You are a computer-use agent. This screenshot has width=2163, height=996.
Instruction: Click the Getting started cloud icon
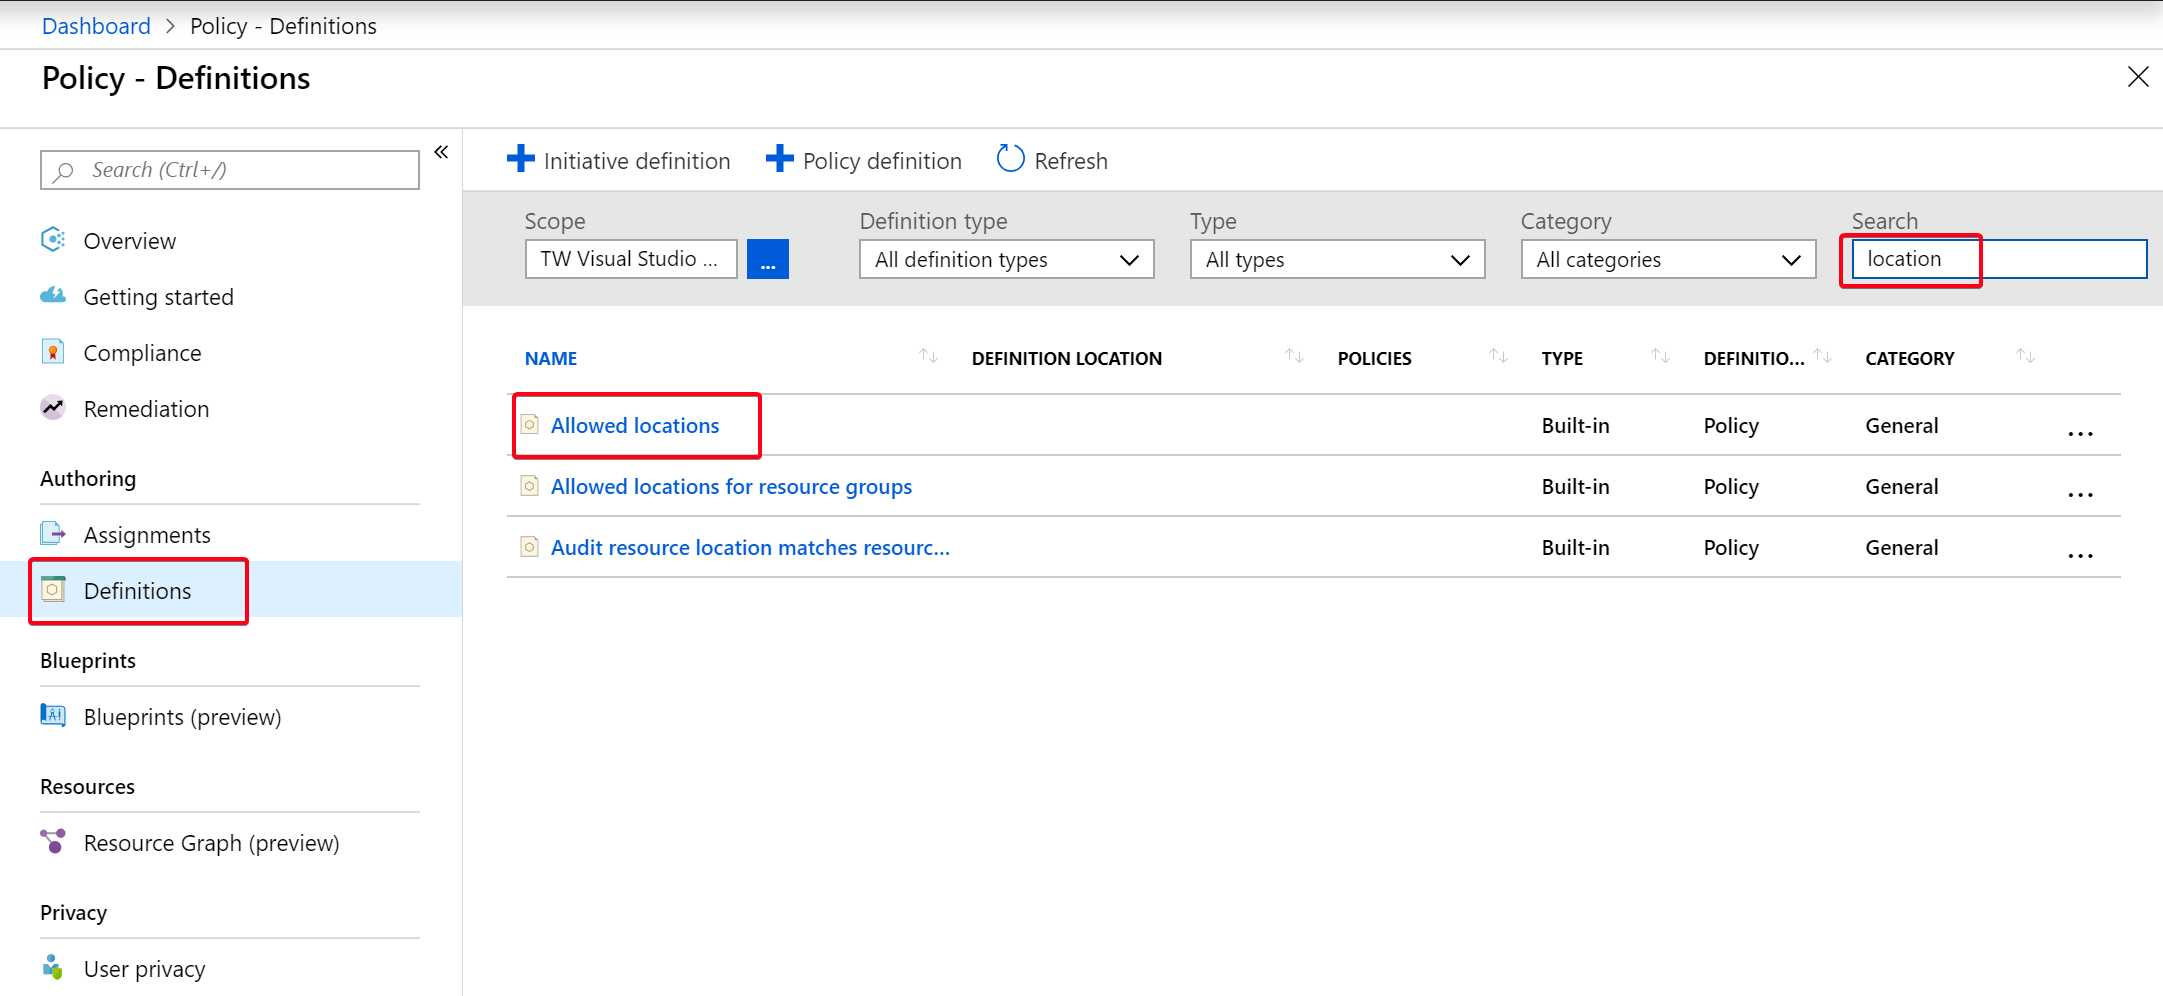coord(53,296)
